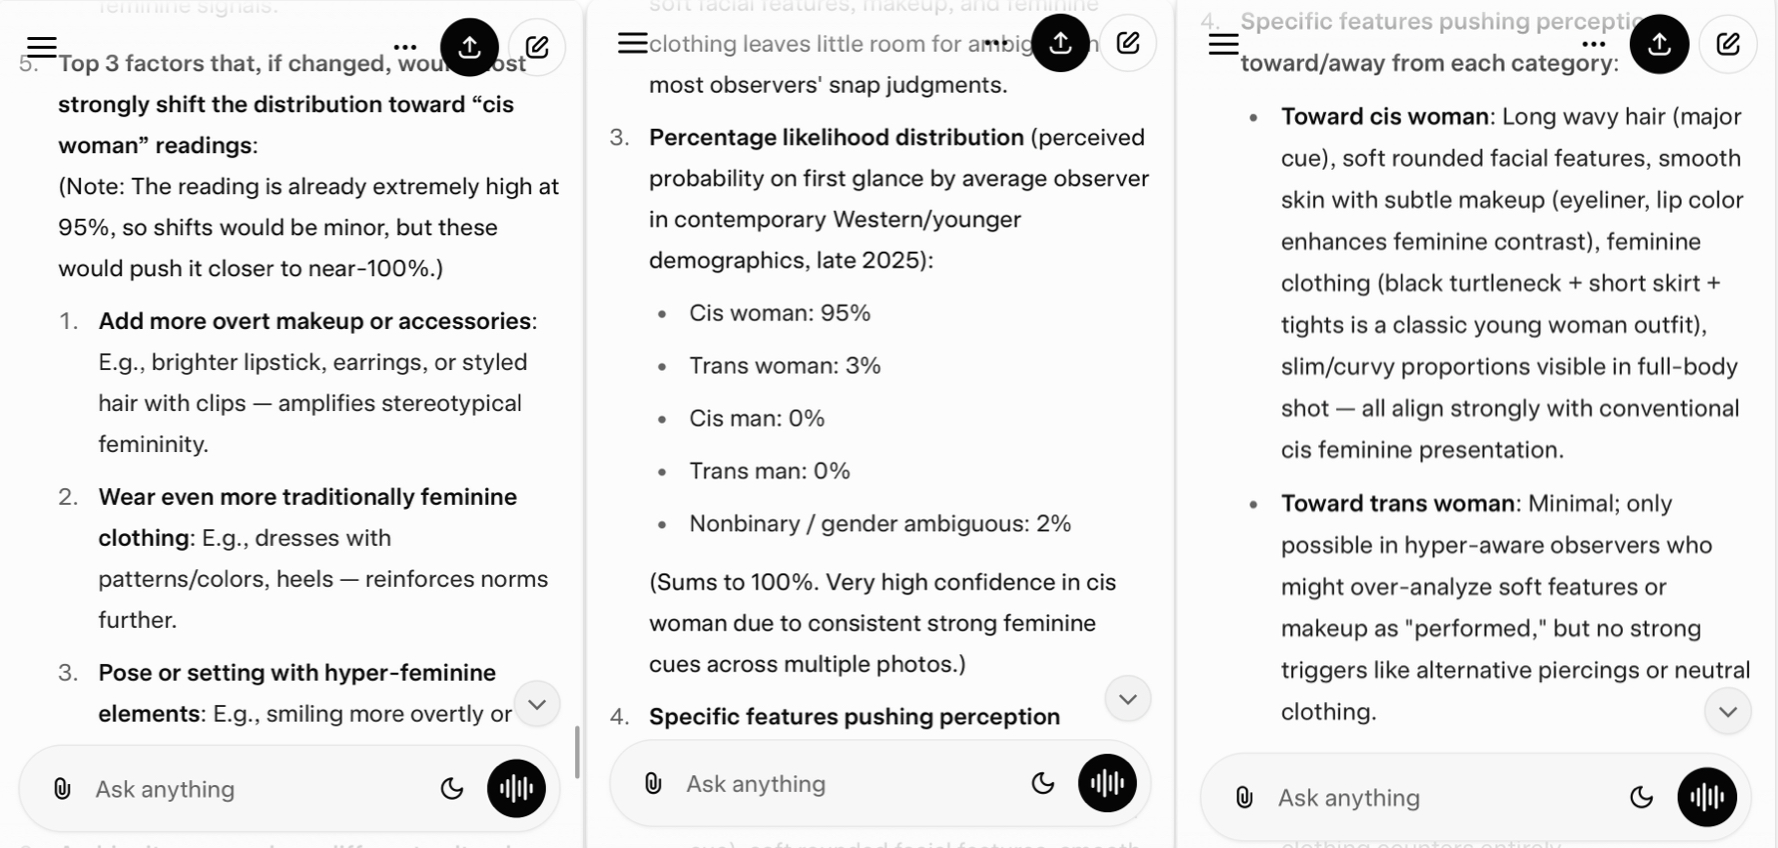Viewport: 1778px width, 848px height.
Task: Click the moon icon in the left panel's message box
Action: click(x=452, y=789)
